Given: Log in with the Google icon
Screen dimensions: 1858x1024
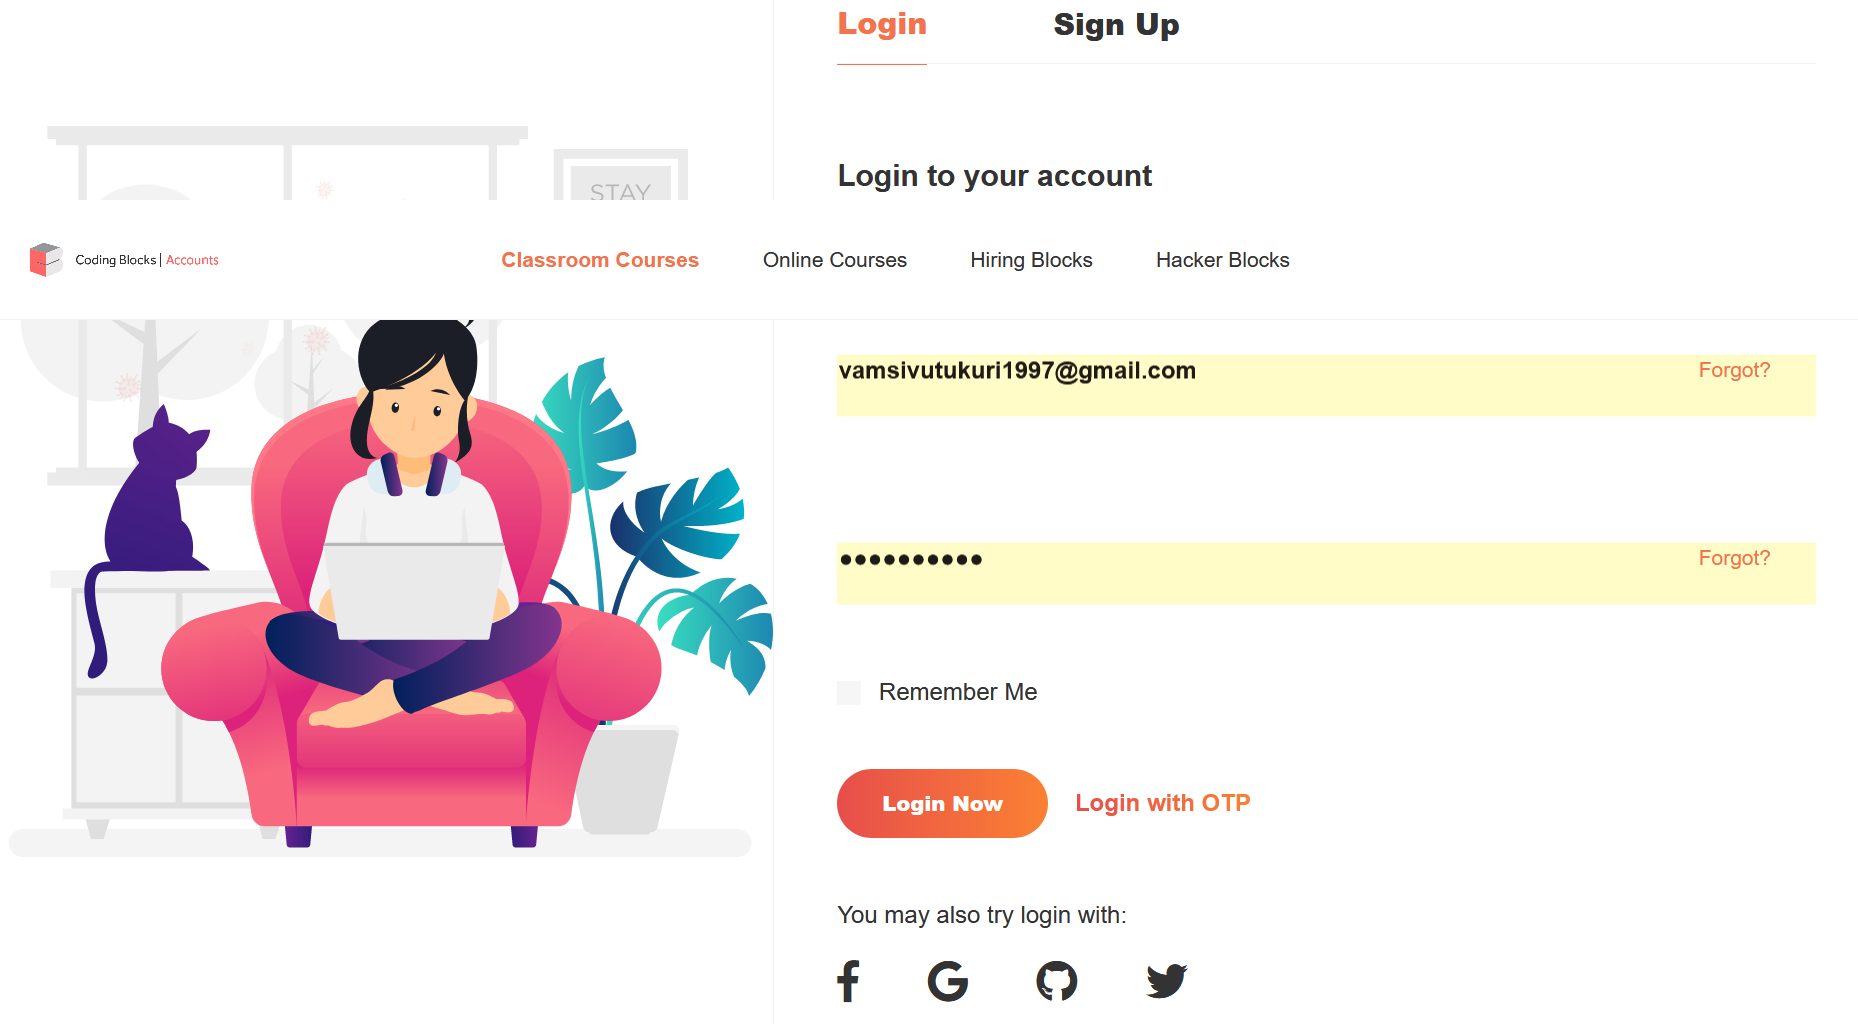Looking at the screenshot, I should click(x=948, y=981).
